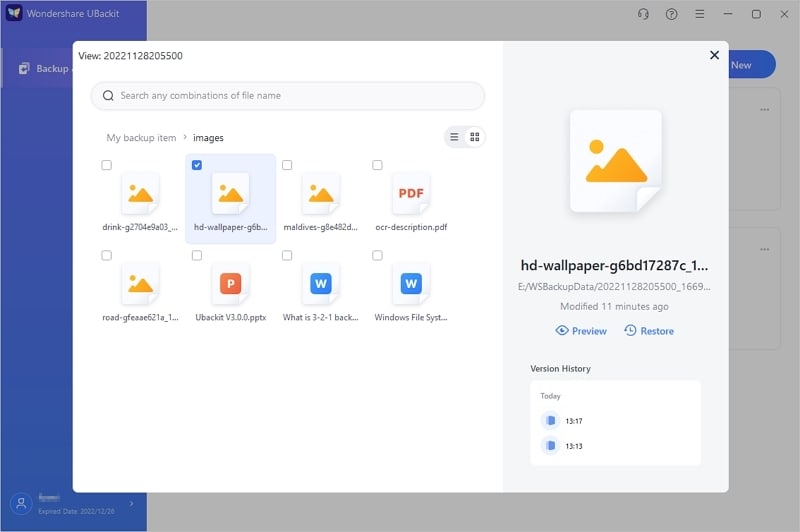Click the images breadcrumb folder
The width and height of the screenshot is (800, 532).
208,138
